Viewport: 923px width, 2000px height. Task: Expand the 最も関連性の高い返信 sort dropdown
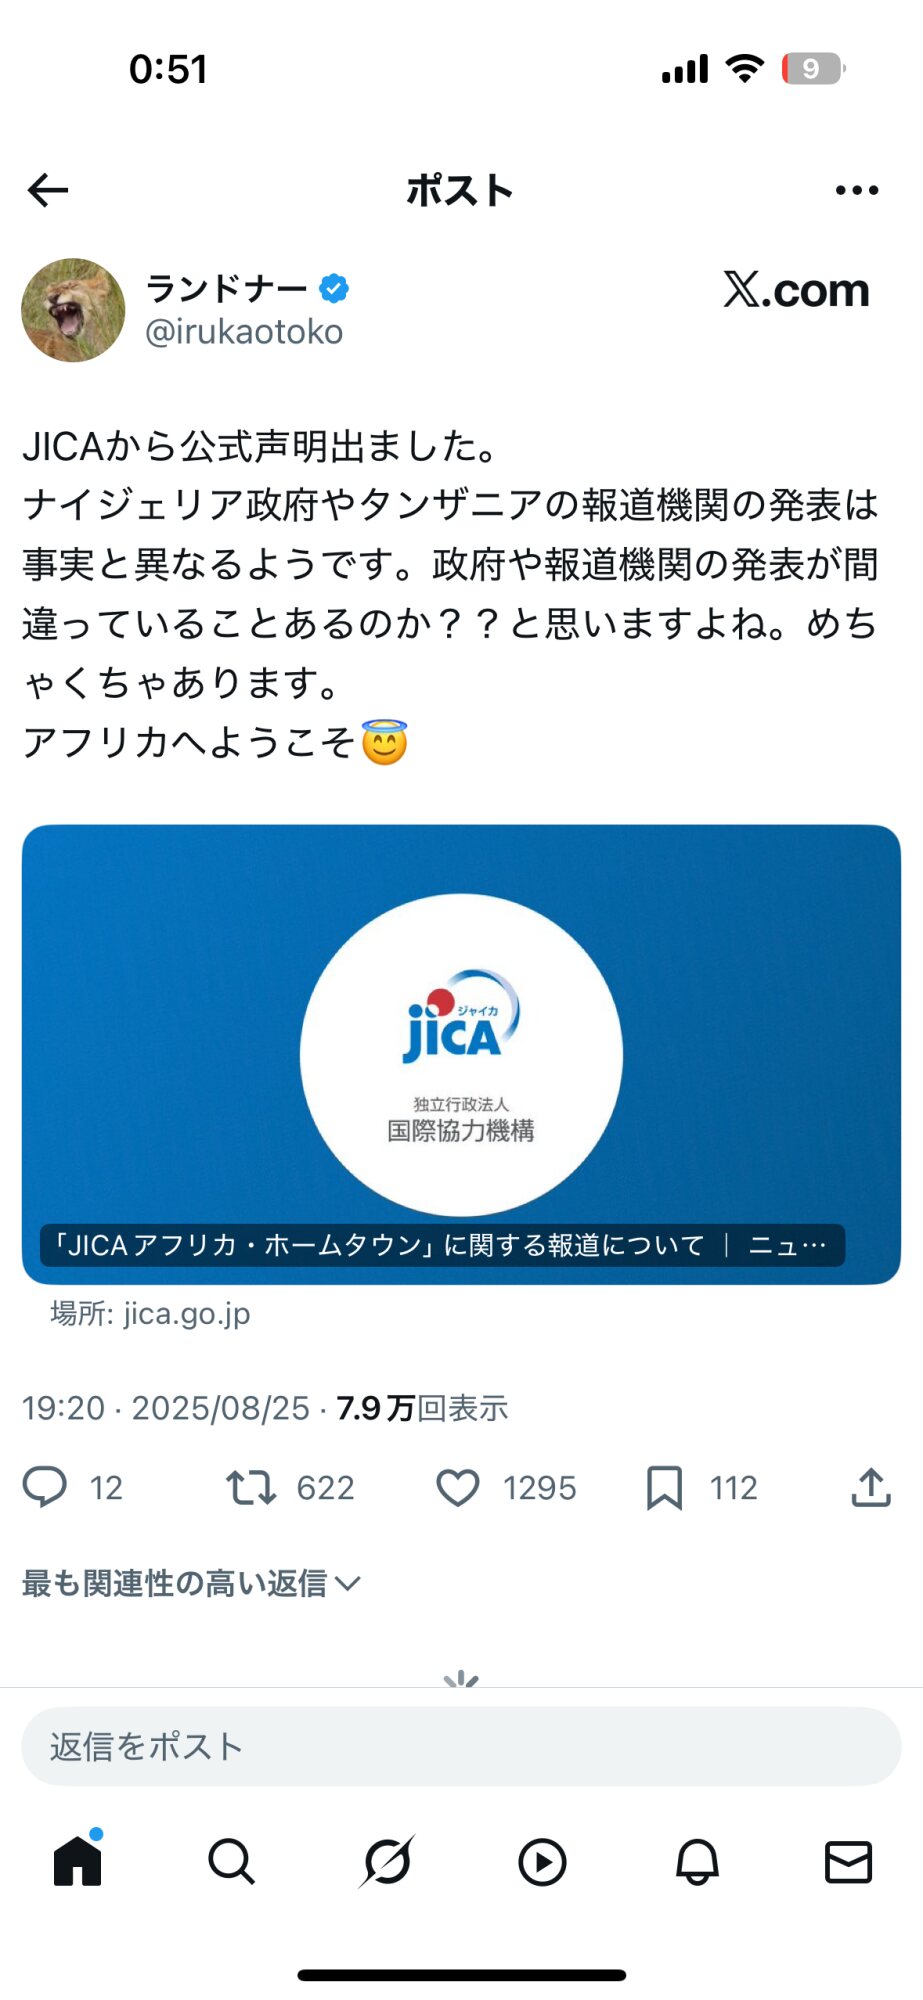[x=191, y=1583]
